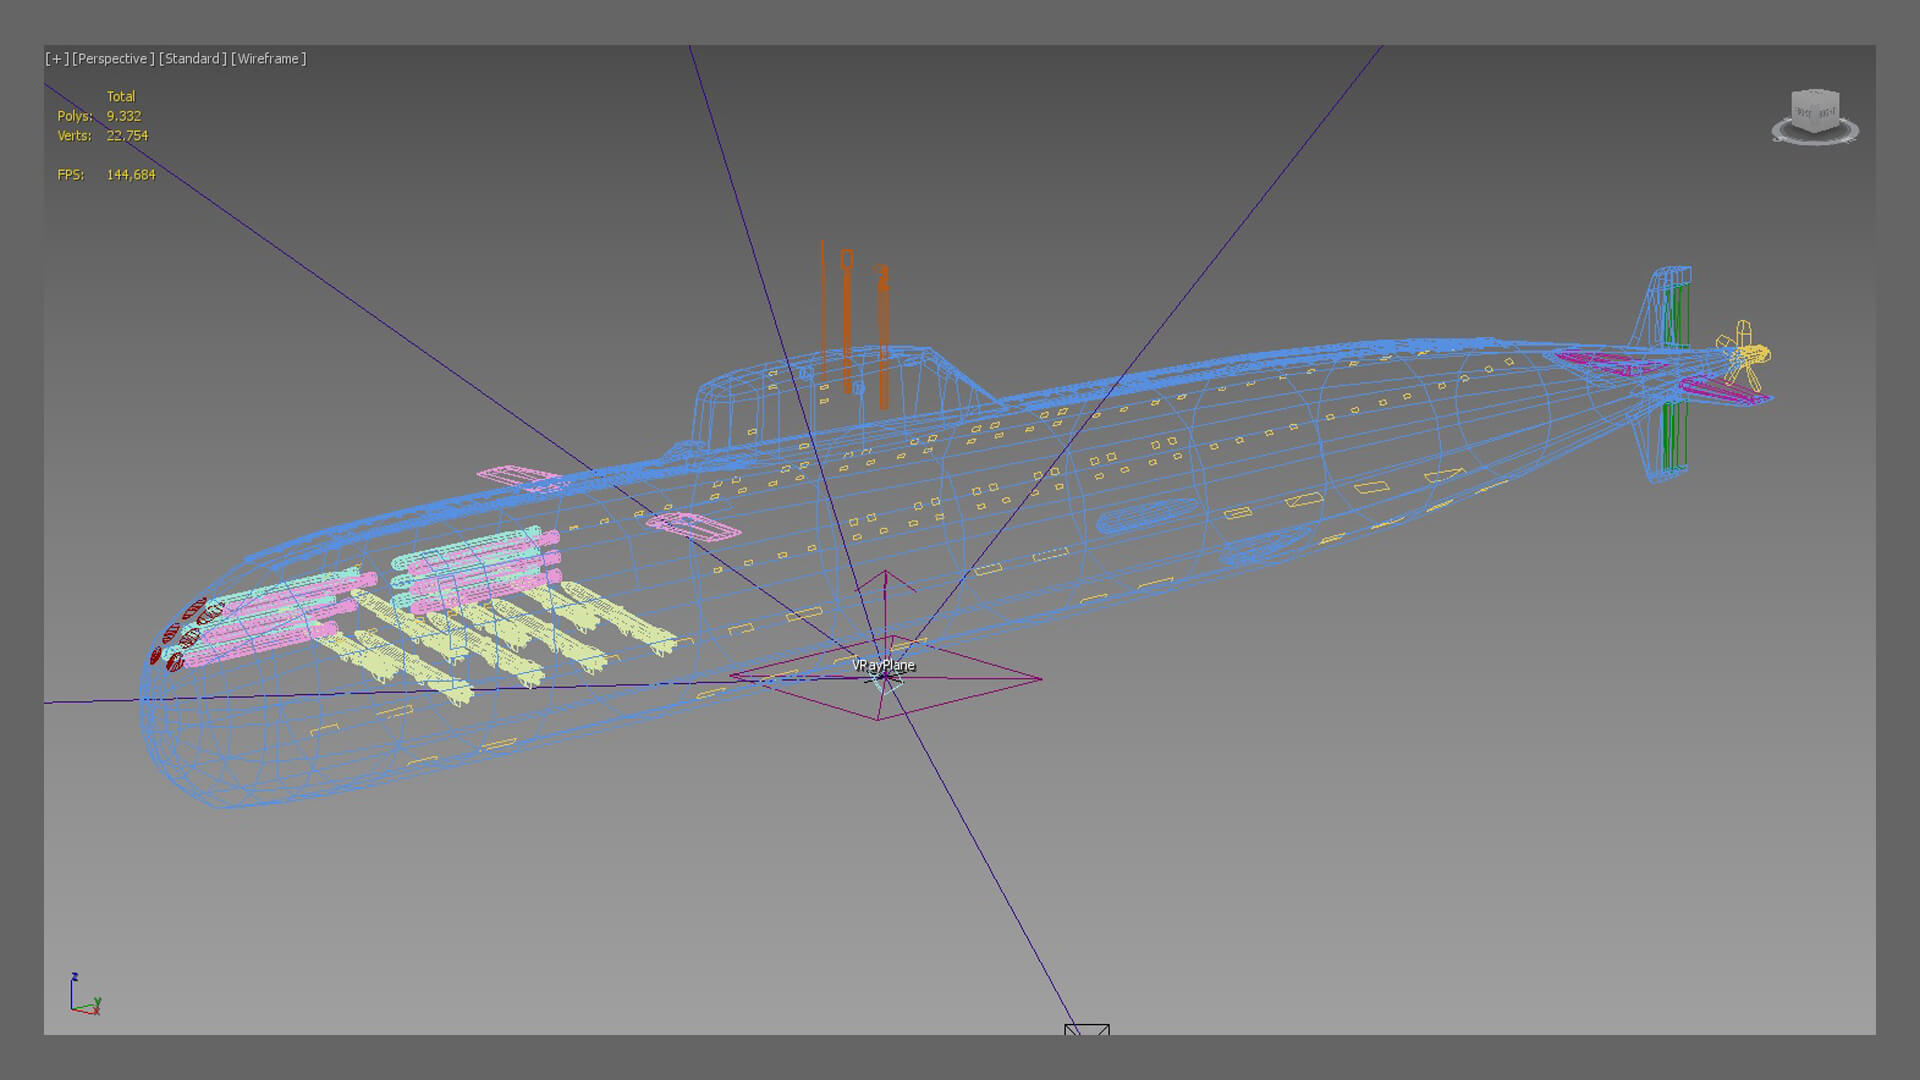This screenshot has width=1920, height=1080.
Task: Select the orange periscope masts on sail
Action: pyautogui.click(x=855, y=325)
